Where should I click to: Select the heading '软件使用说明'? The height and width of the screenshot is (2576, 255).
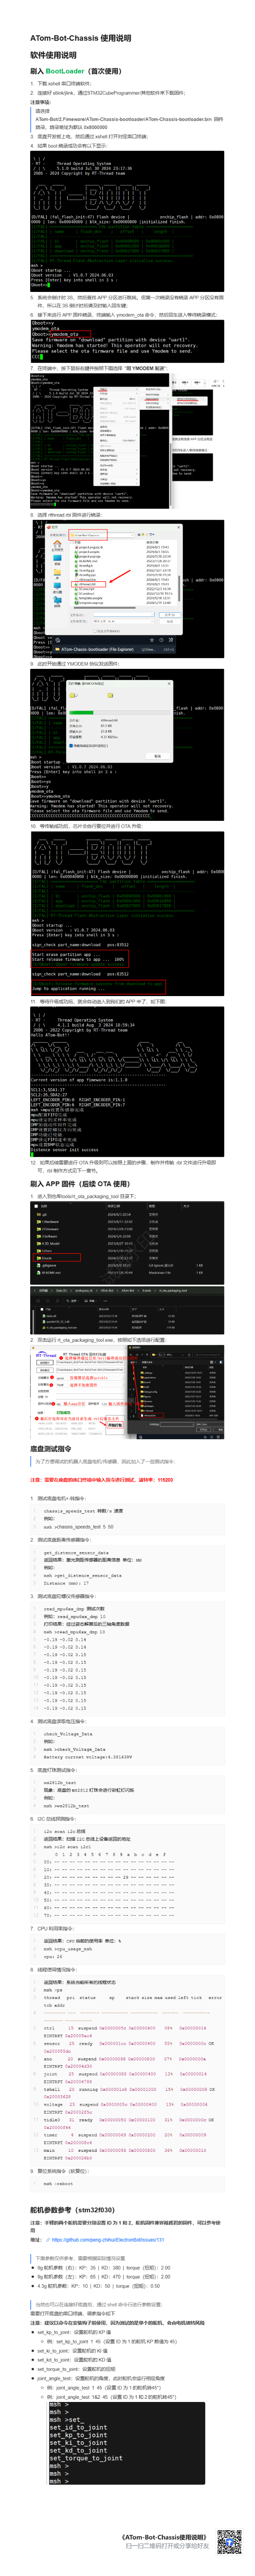[x=53, y=55]
